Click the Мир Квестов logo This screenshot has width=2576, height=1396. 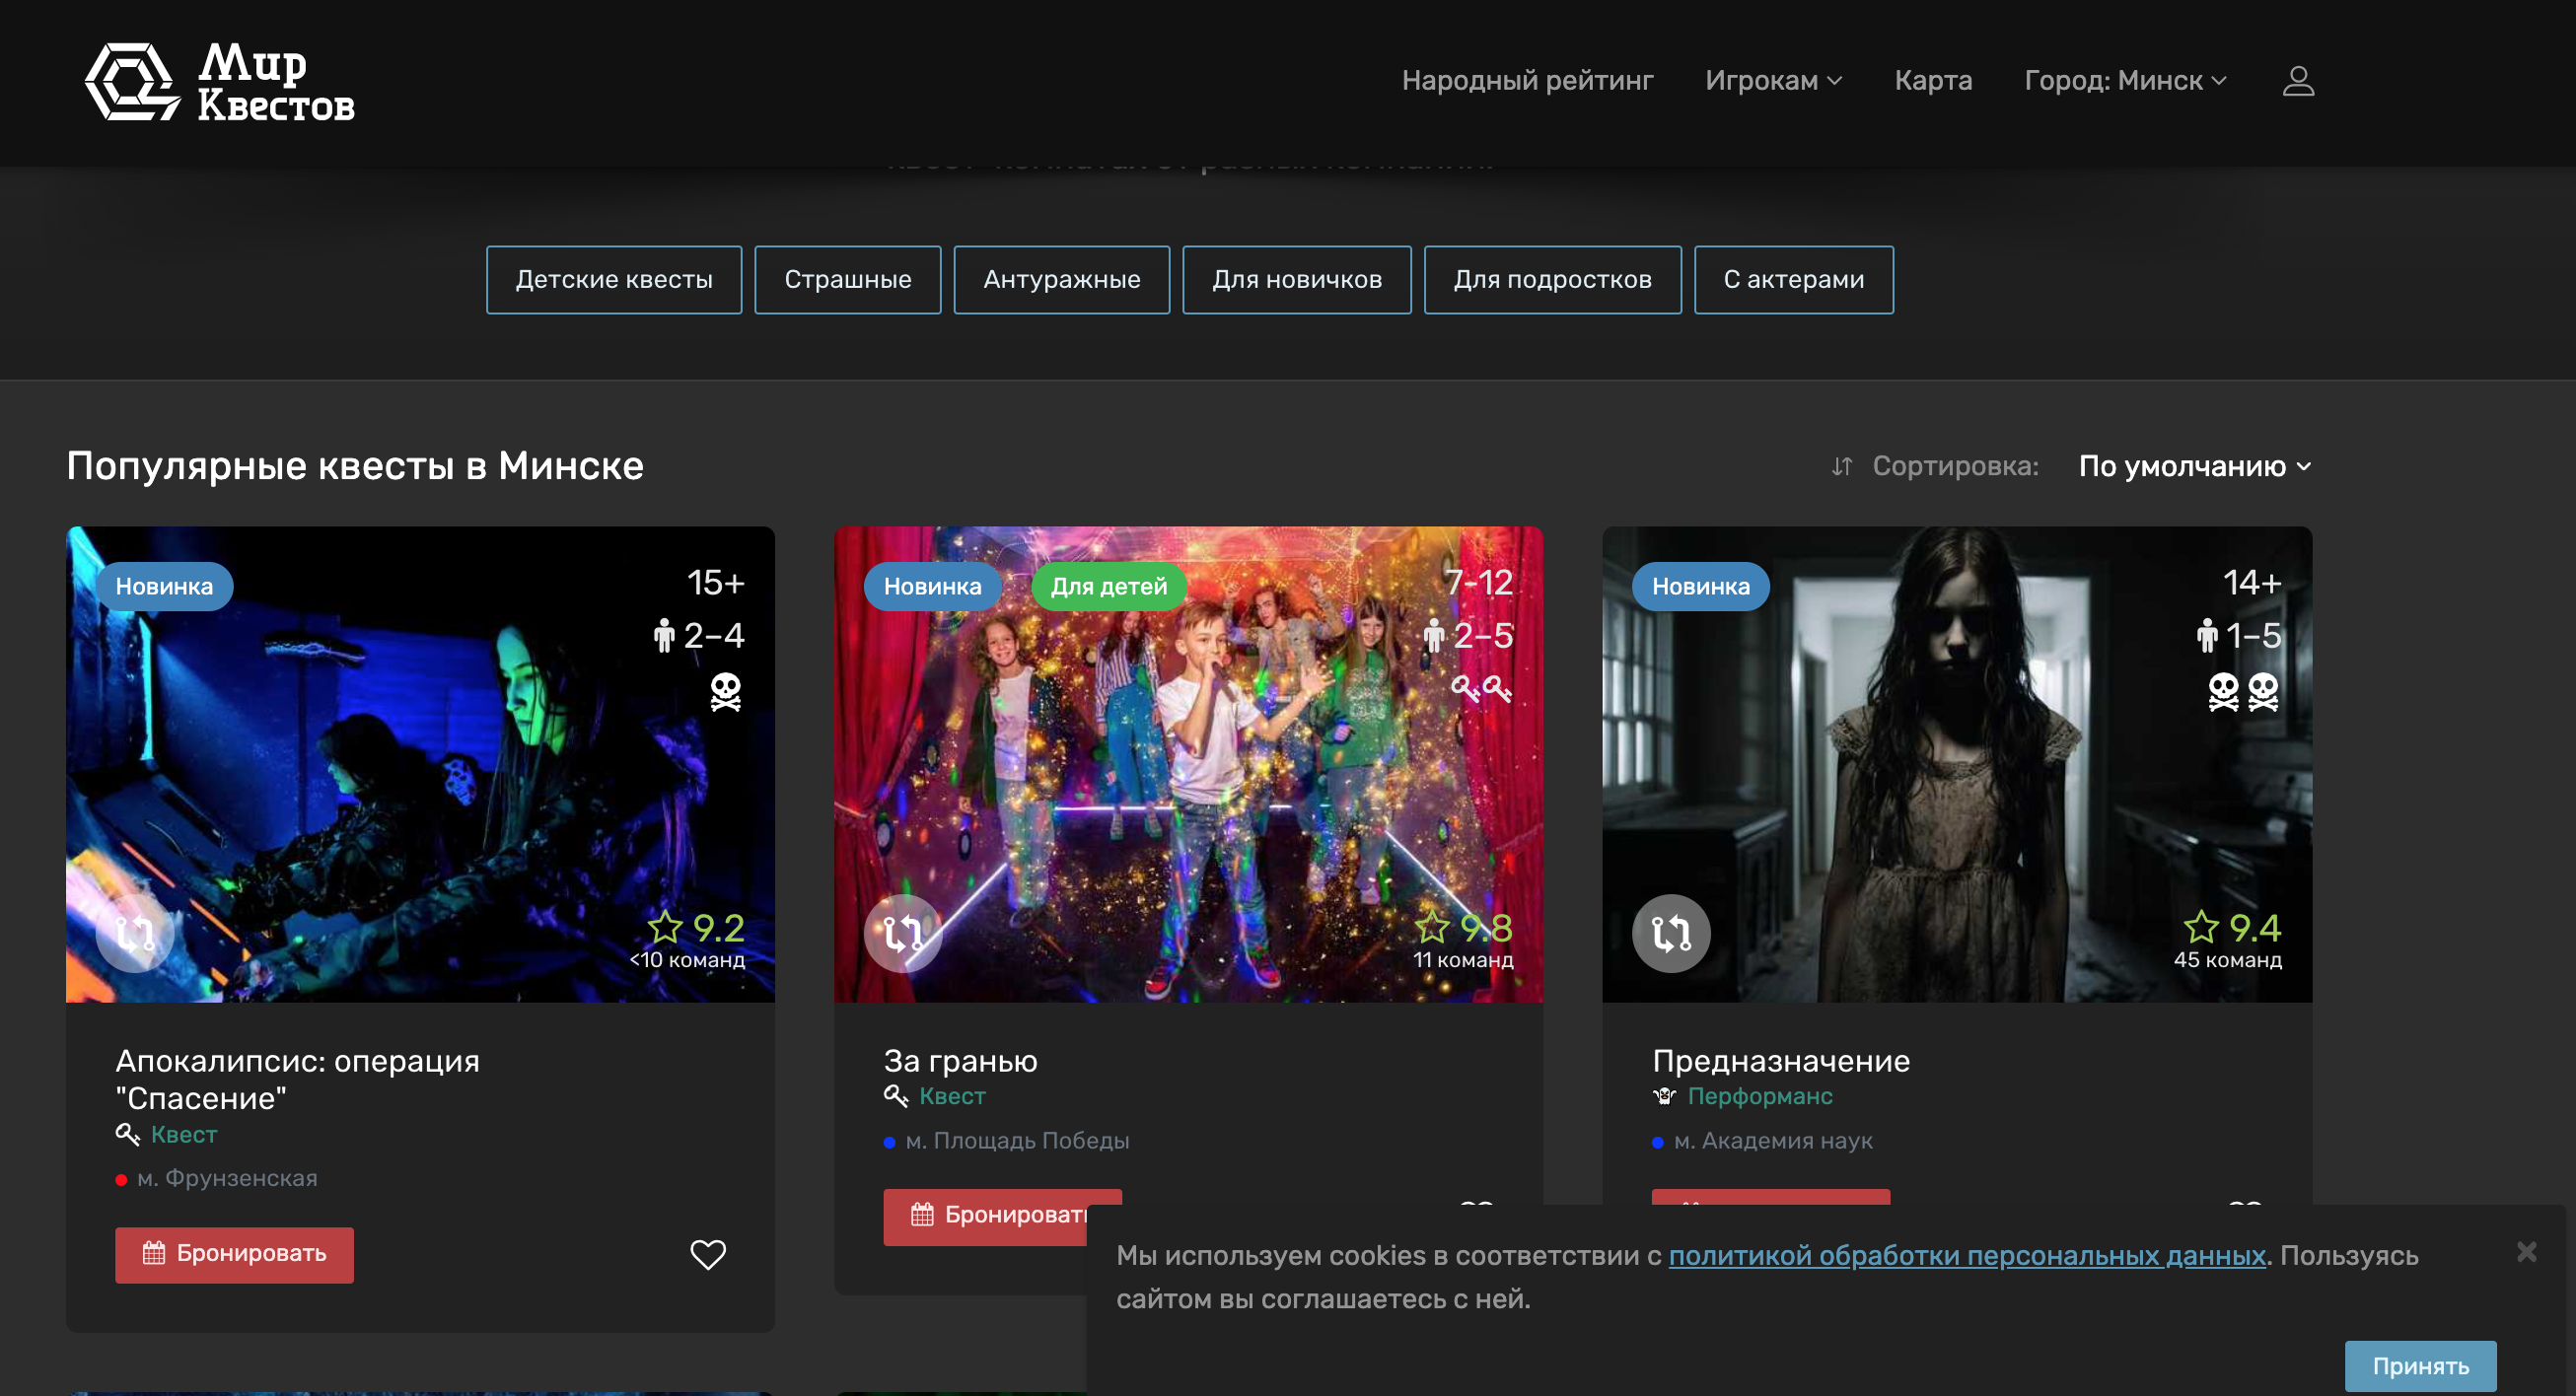(x=220, y=81)
